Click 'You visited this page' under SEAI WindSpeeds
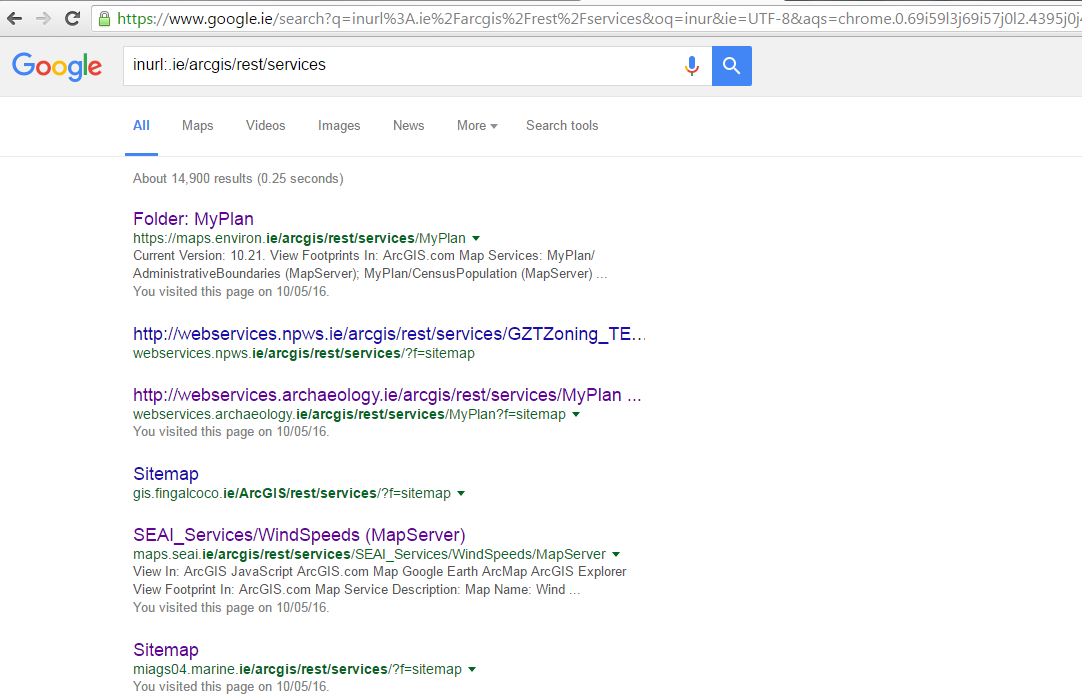The image size is (1082, 697). (231, 608)
